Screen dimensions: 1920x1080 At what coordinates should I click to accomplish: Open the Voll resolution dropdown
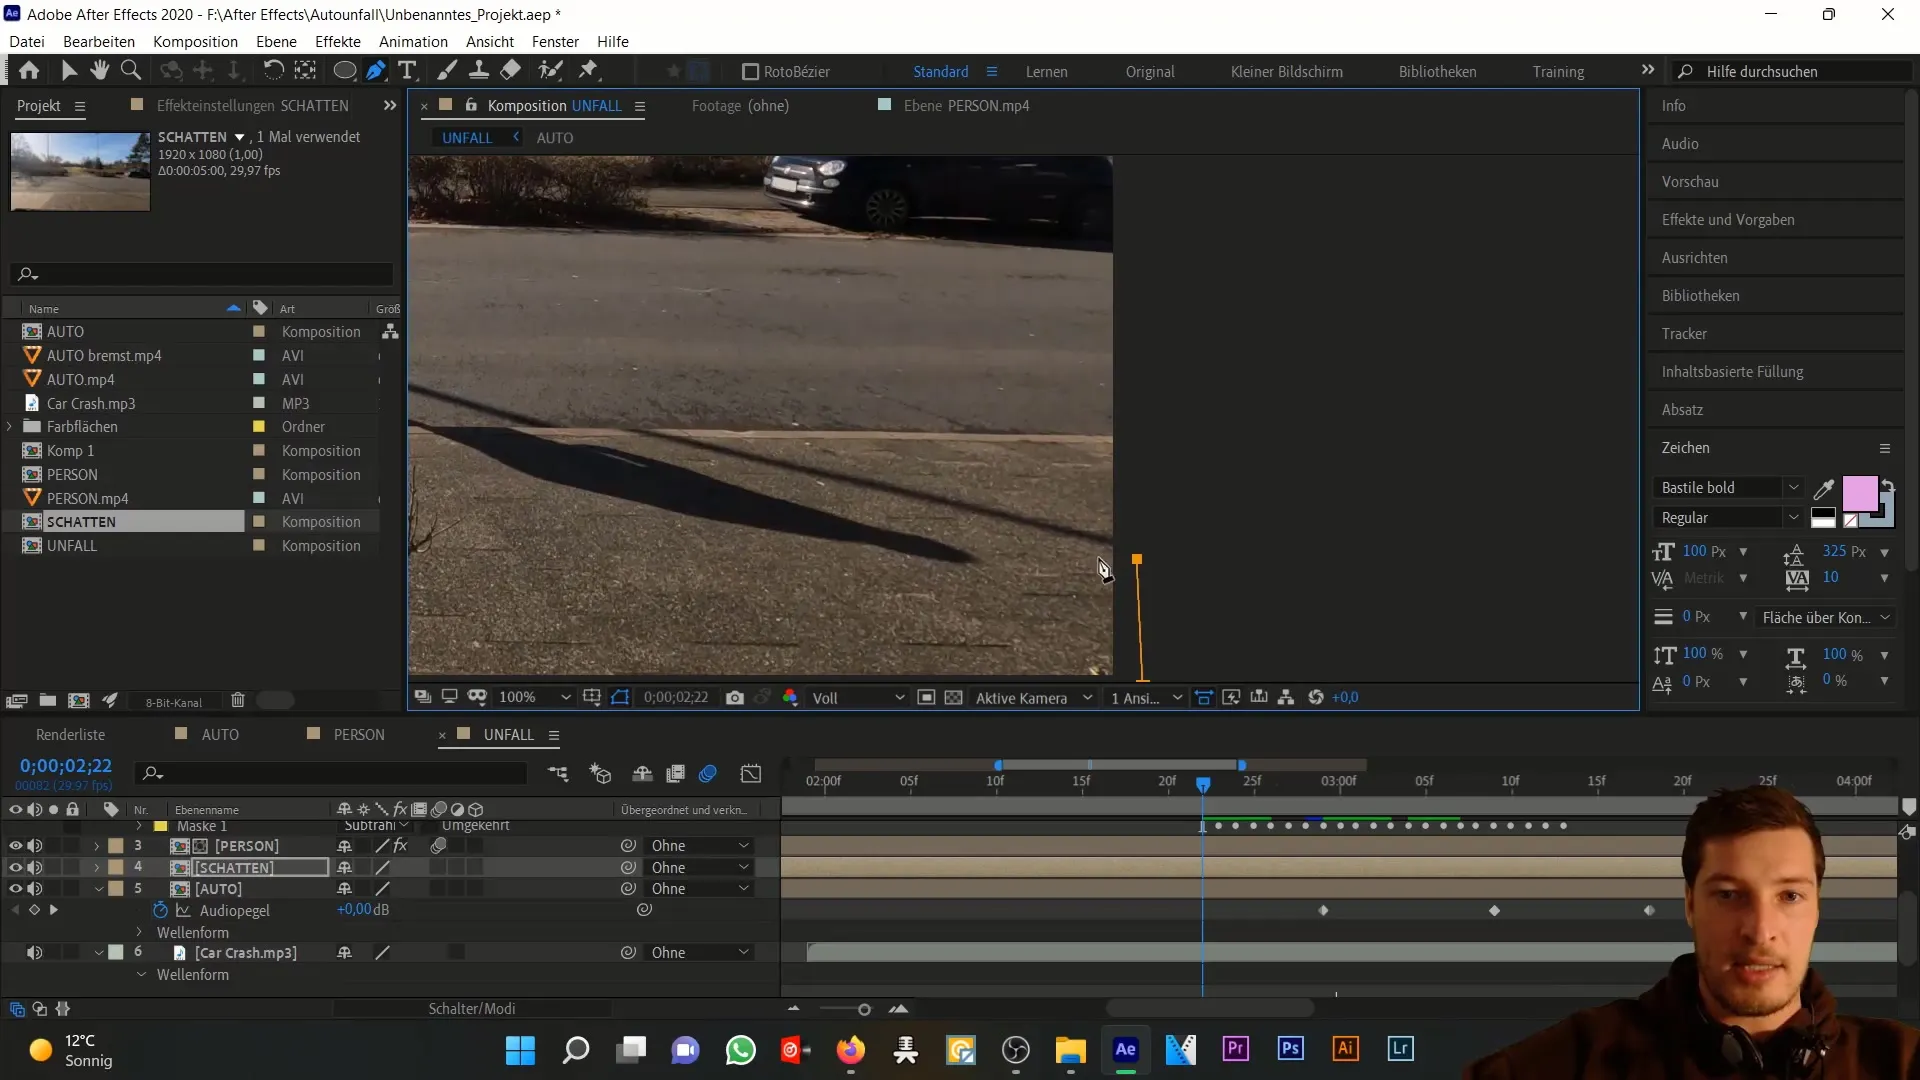[858, 698]
